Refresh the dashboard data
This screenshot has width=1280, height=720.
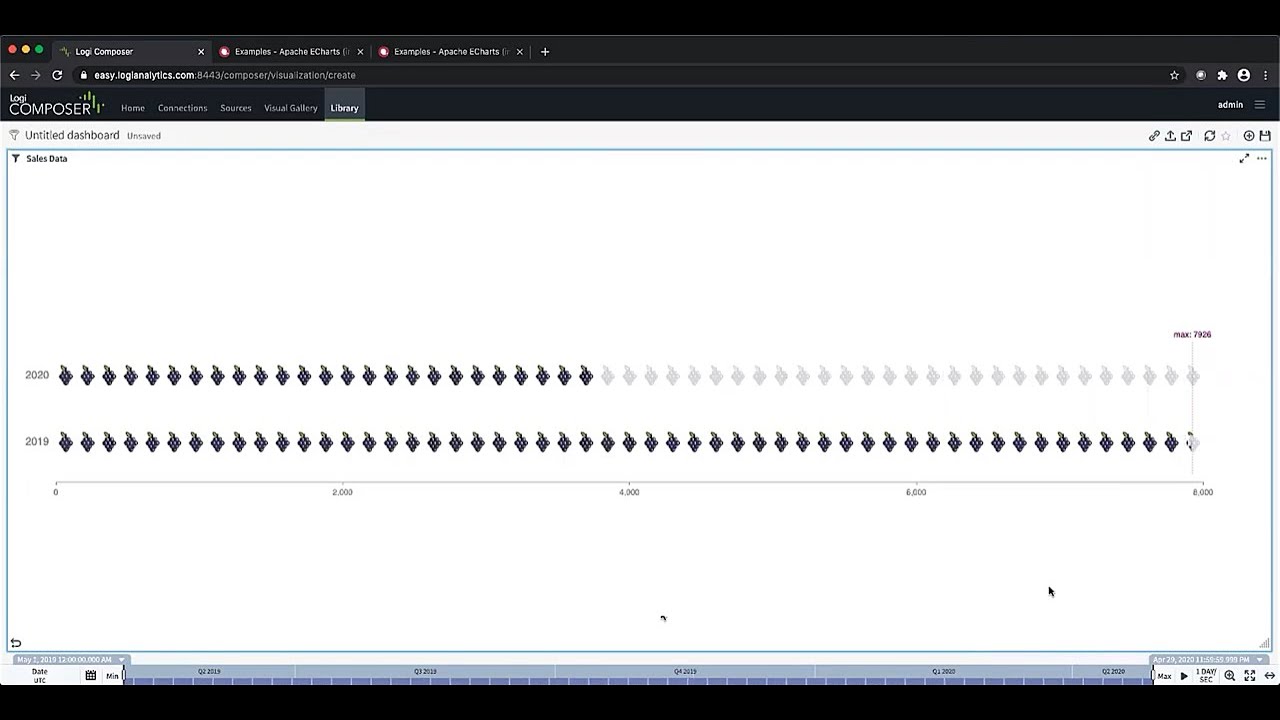coord(1210,136)
